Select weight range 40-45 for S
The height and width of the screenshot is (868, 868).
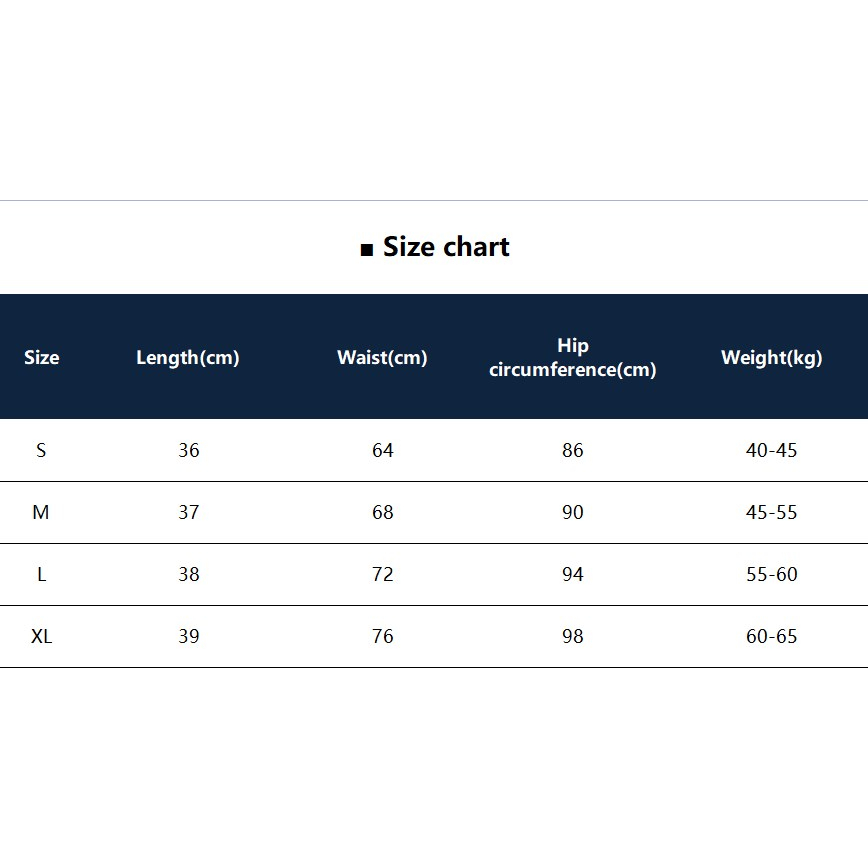[772, 450]
